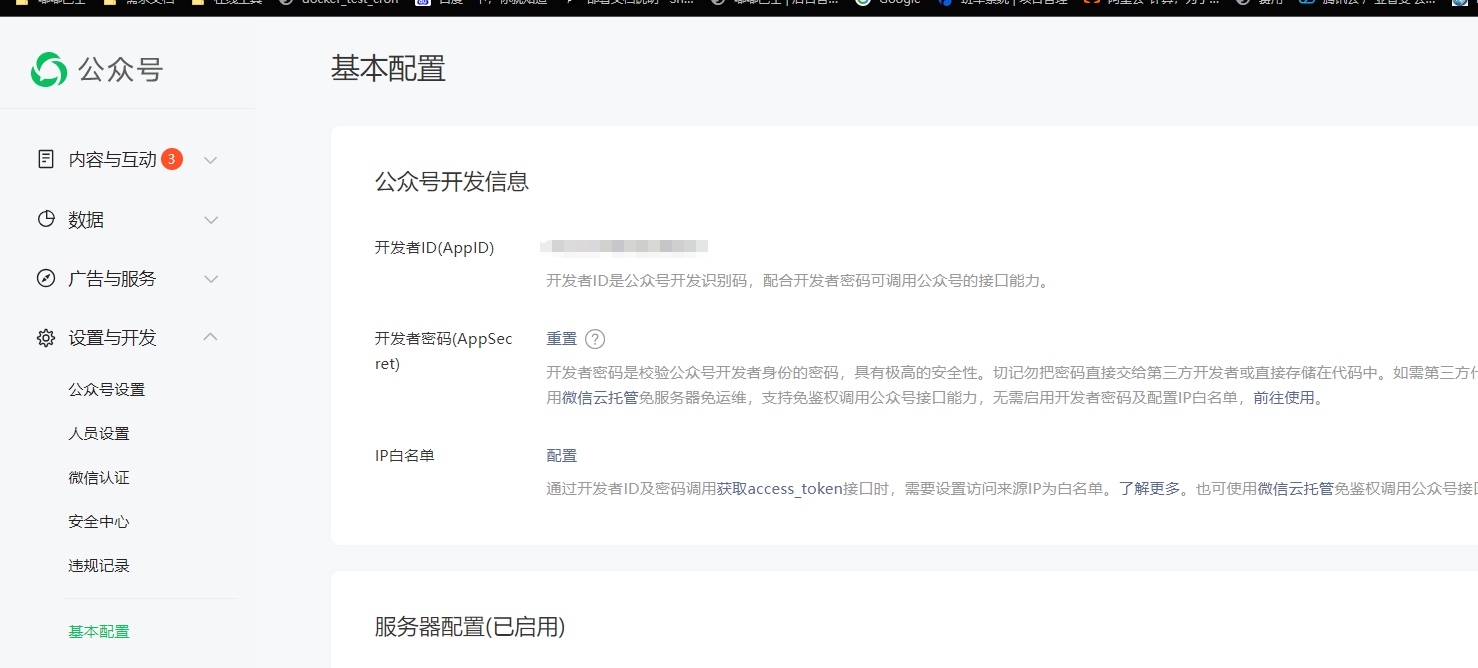Open 安全中心 in the sidebar

click(99, 522)
